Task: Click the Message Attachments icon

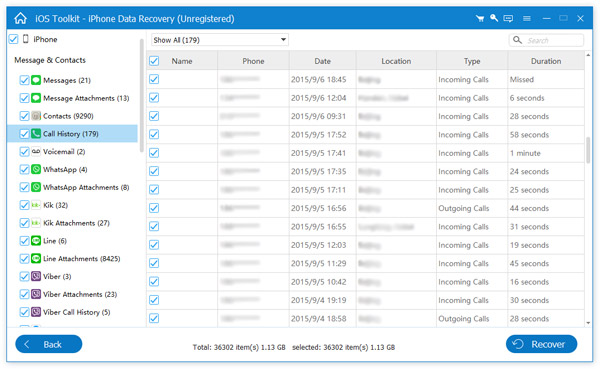Action: coord(36,98)
